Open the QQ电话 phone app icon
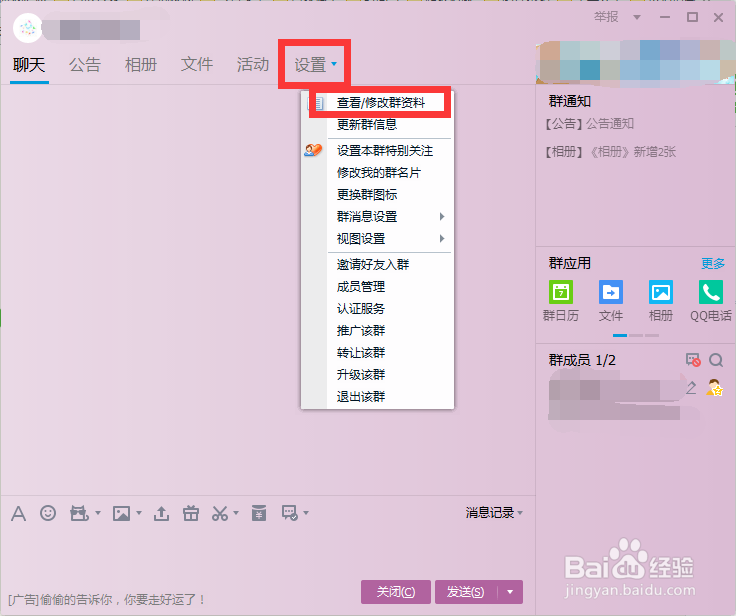This screenshot has height=616, width=736. click(x=711, y=292)
